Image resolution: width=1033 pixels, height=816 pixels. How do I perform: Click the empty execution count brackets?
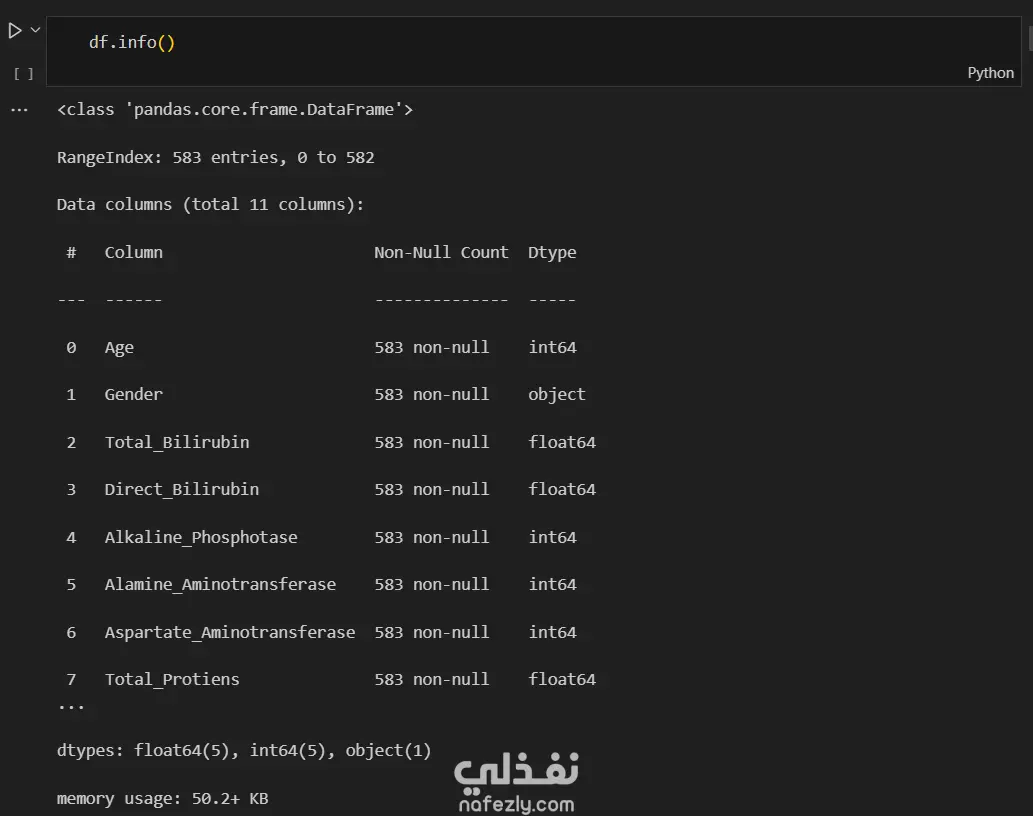pos(24,73)
